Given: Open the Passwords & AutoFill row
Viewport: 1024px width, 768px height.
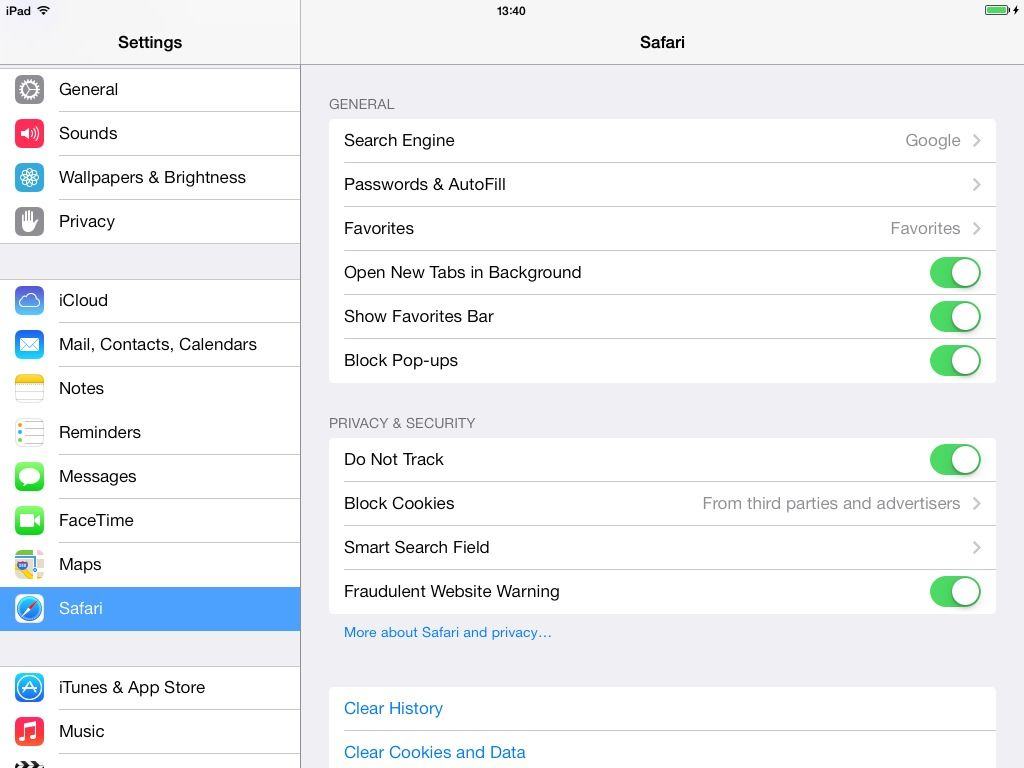Looking at the screenshot, I should [x=660, y=184].
